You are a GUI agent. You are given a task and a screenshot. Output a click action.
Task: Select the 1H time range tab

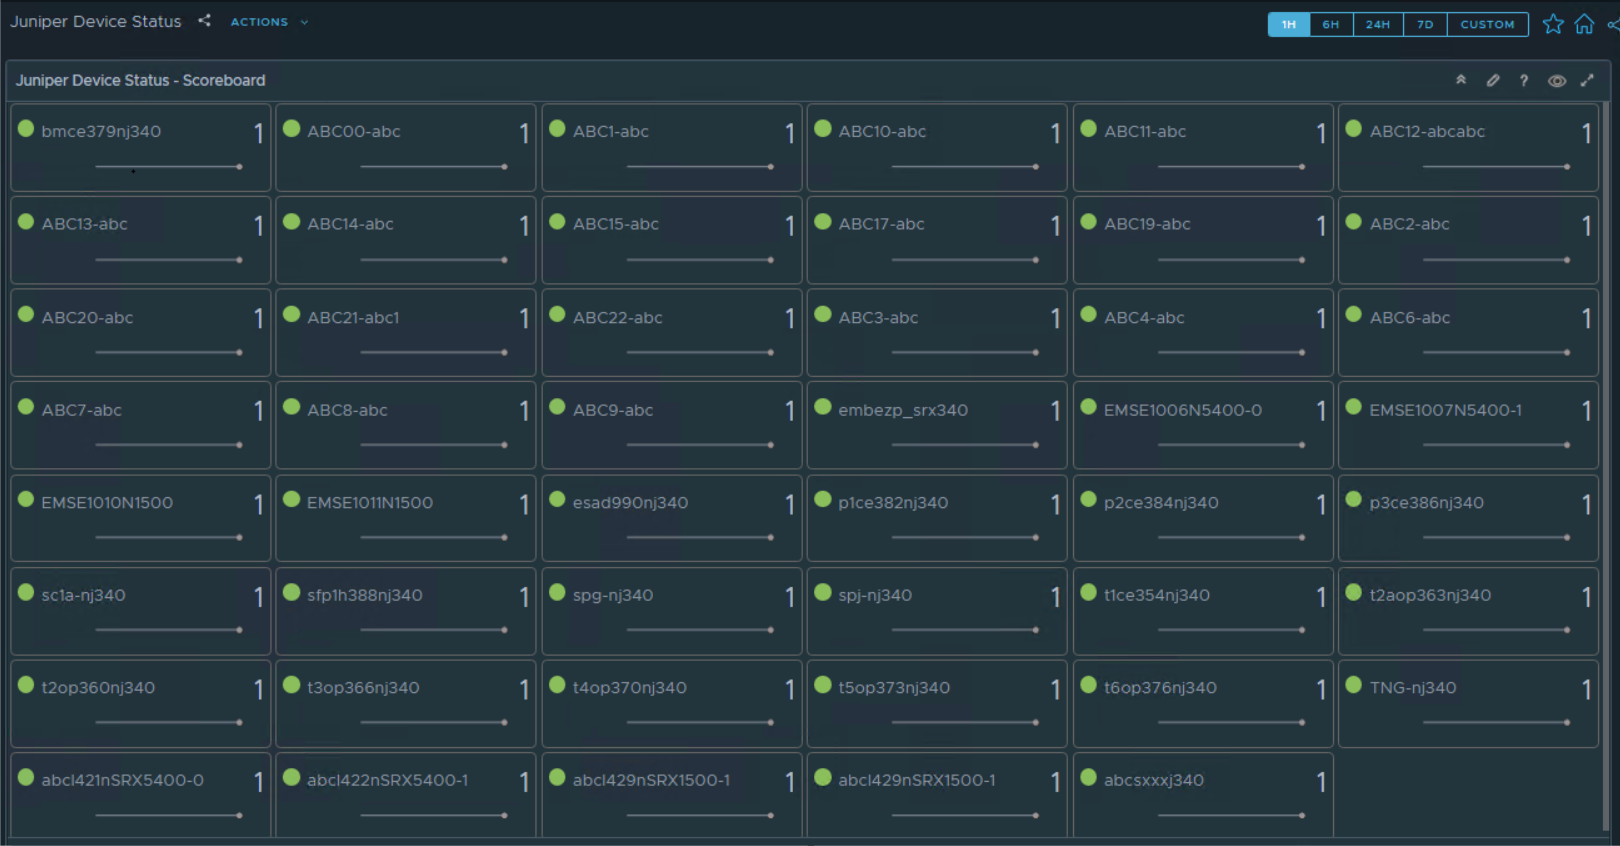(1289, 24)
